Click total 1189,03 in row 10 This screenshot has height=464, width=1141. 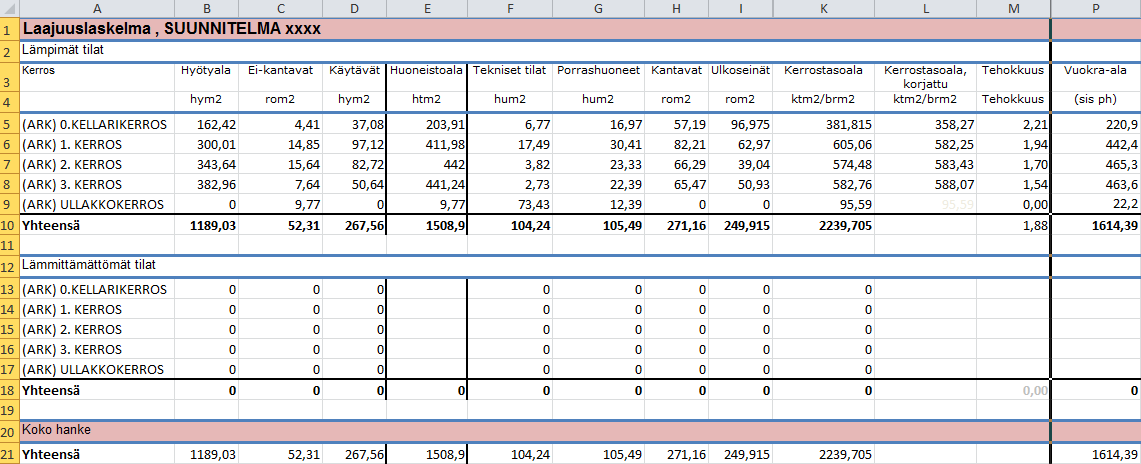click(207, 225)
